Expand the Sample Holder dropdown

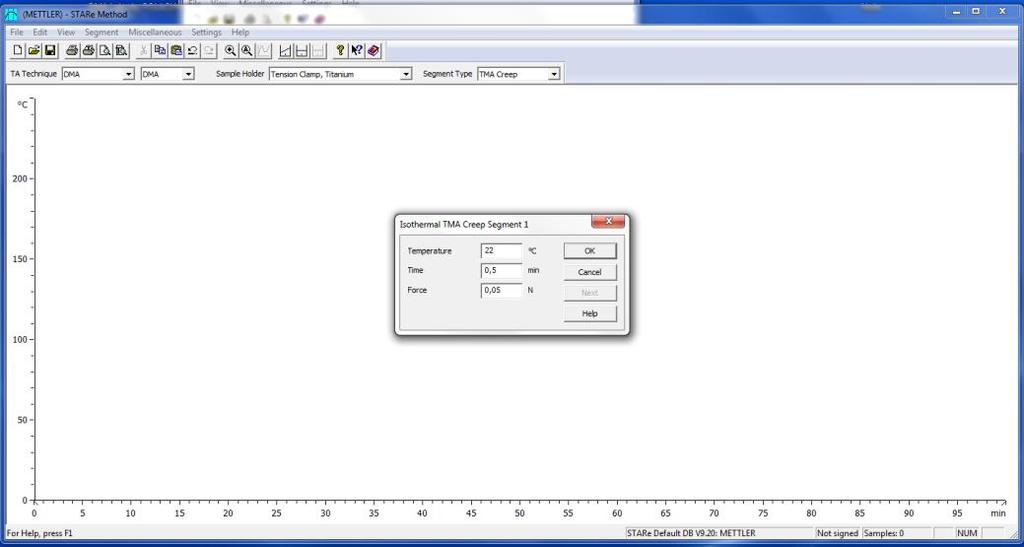[x=406, y=74]
